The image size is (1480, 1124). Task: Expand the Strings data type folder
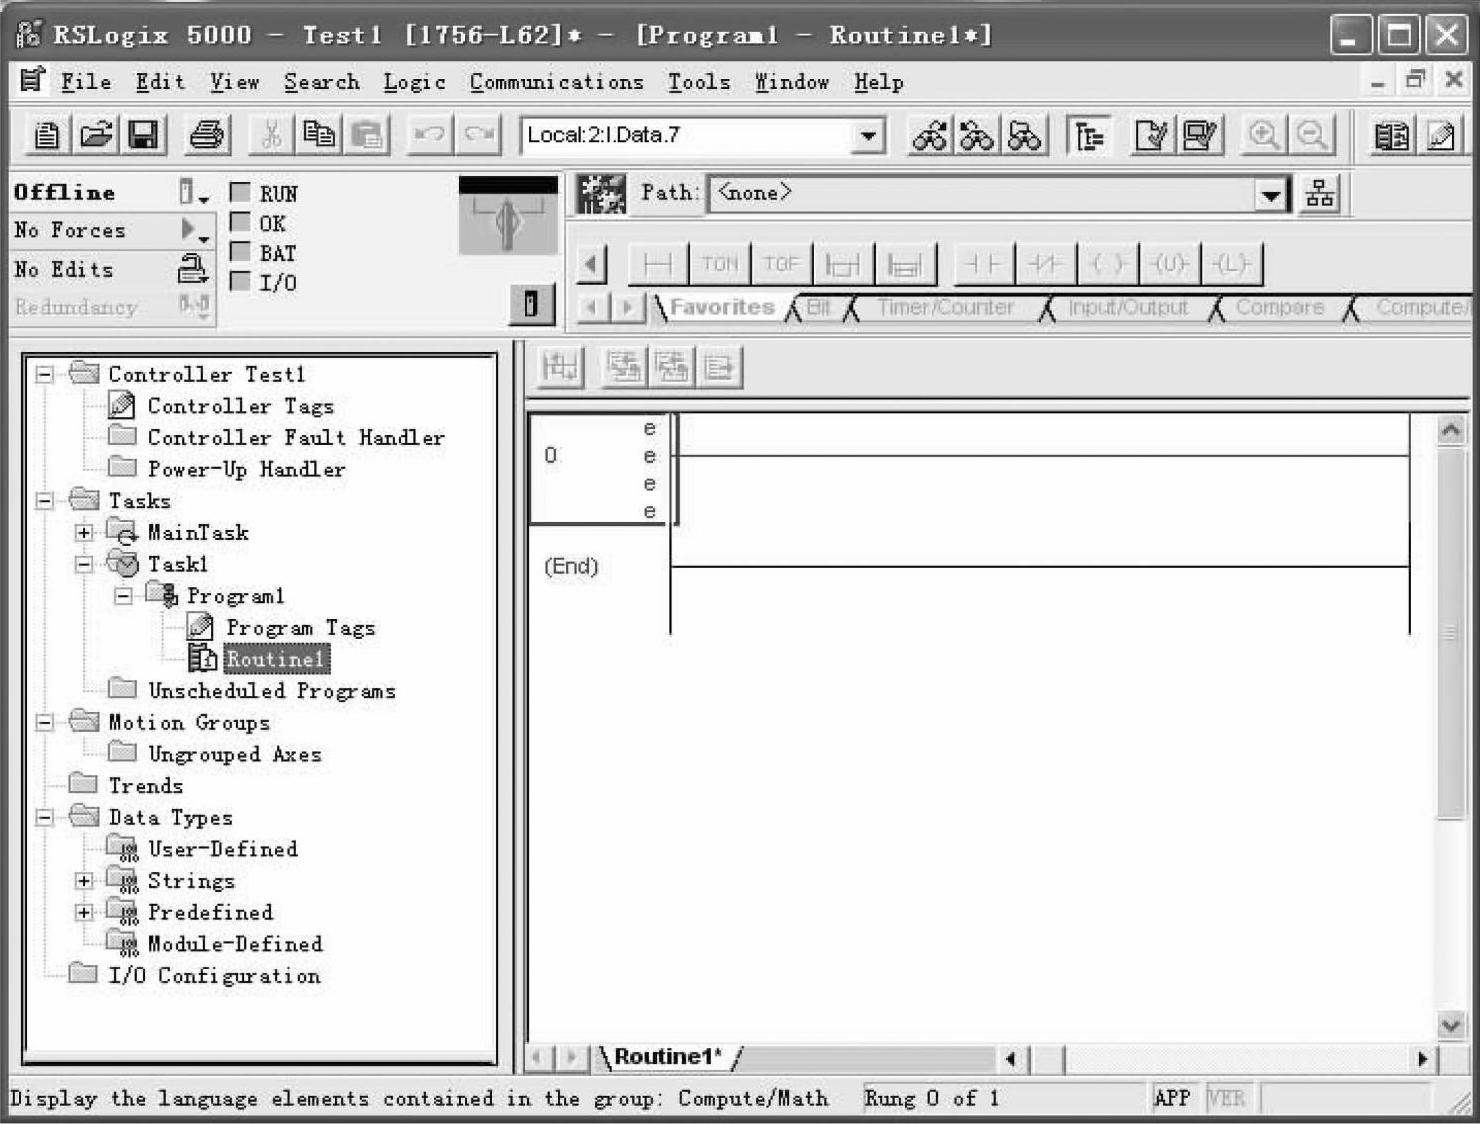pos(84,881)
